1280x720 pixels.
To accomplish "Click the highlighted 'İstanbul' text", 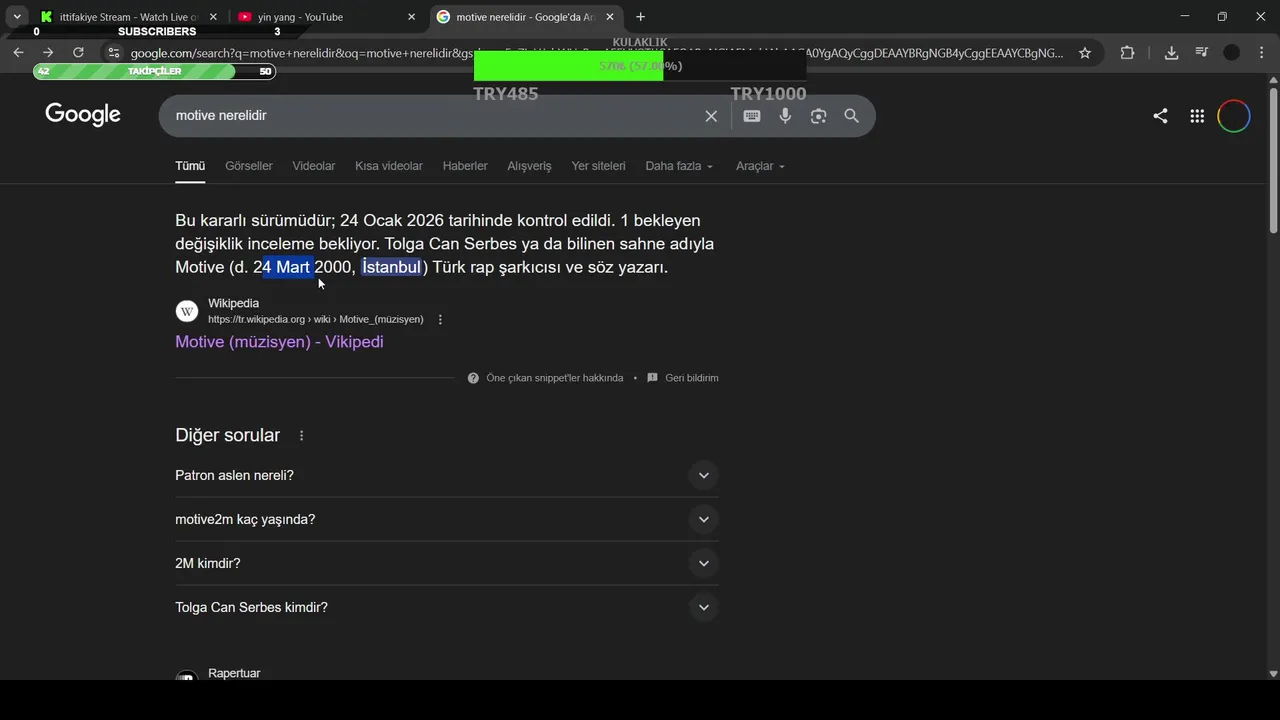I will 391,267.
